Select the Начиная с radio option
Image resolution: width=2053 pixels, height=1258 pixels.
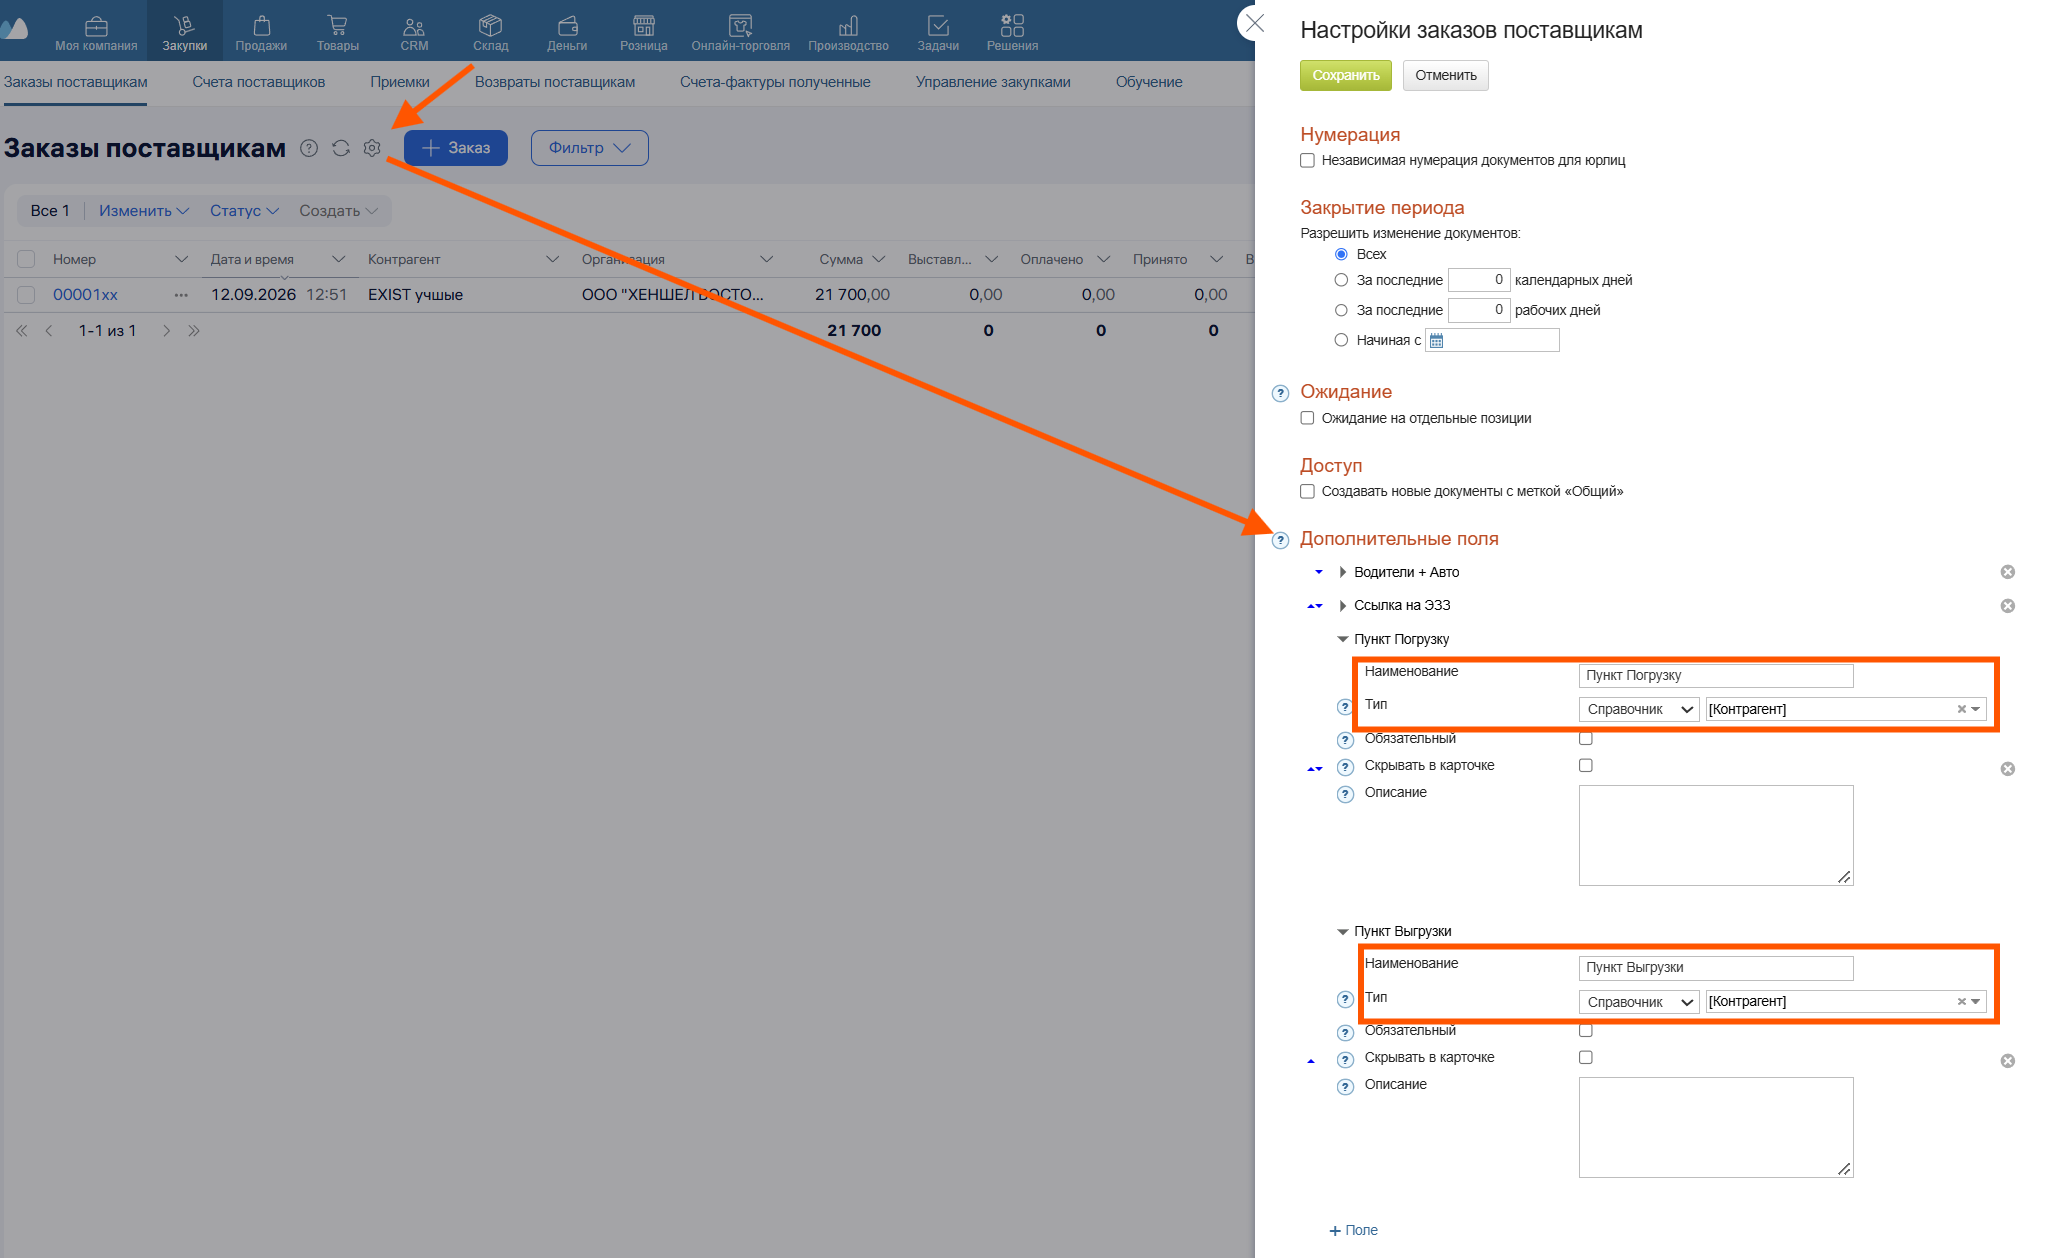1341,340
